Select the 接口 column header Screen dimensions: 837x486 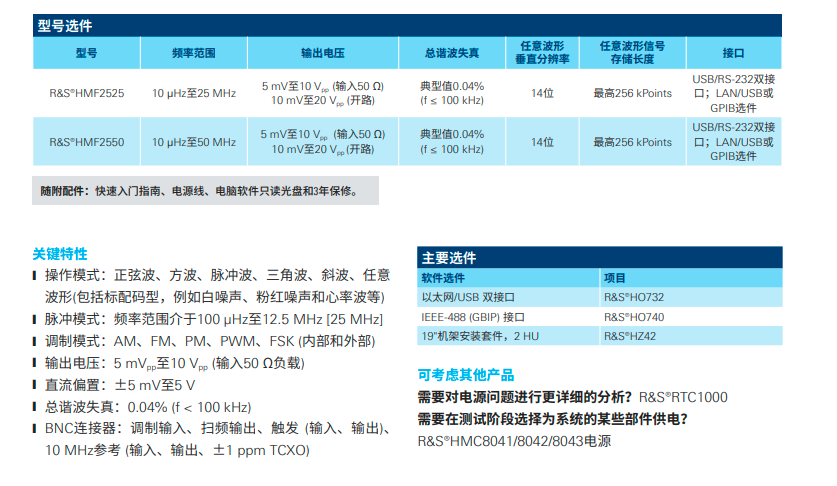click(x=733, y=53)
